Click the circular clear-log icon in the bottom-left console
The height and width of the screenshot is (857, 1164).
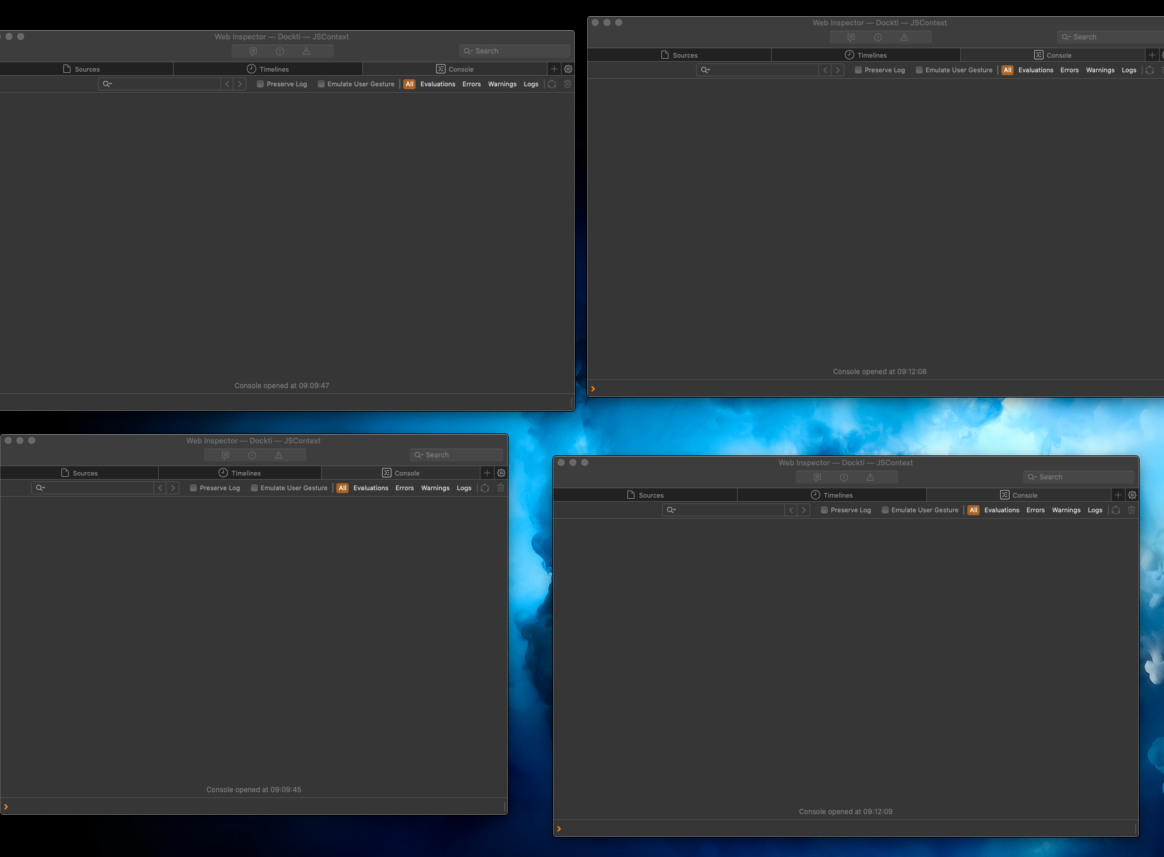485,488
